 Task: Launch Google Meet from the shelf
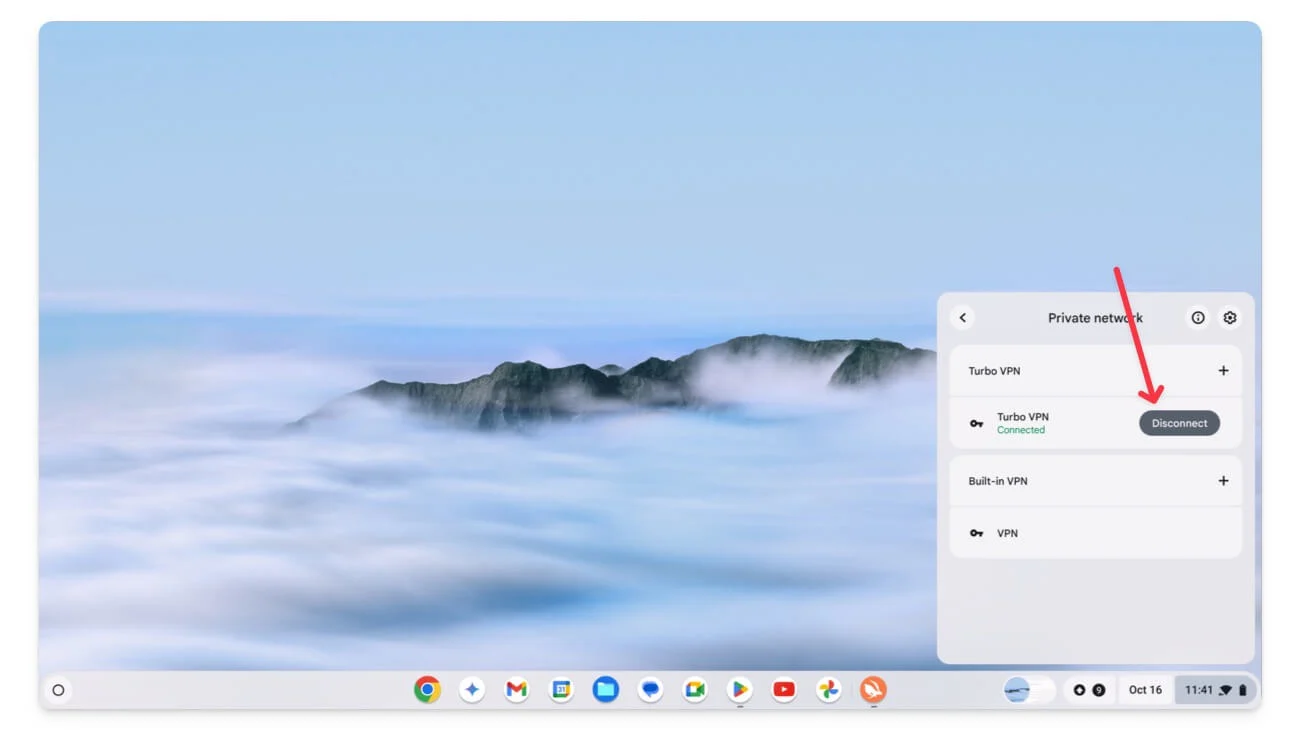click(695, 689)
